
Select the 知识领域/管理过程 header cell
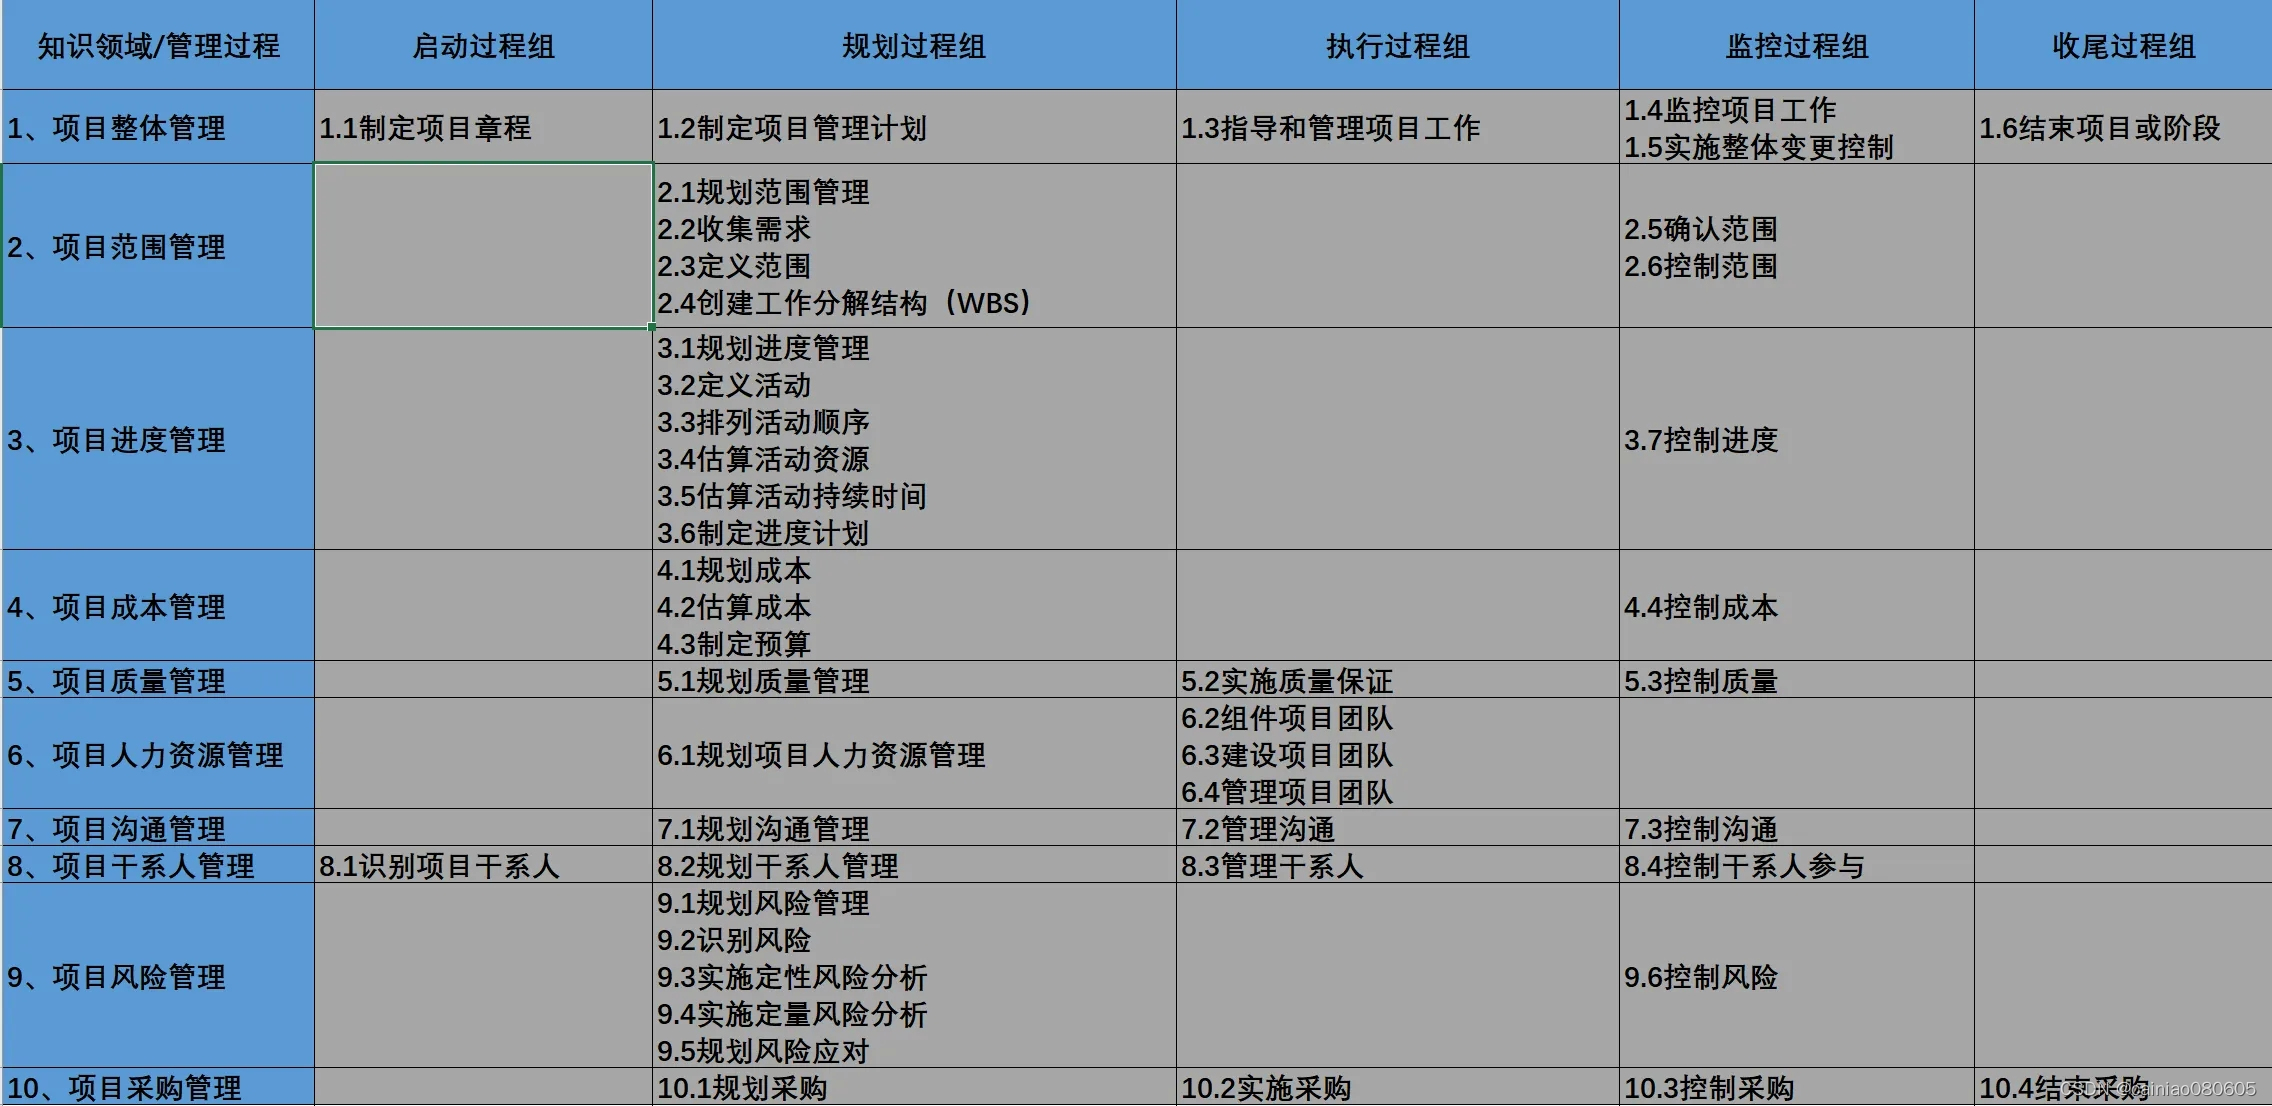pos(158,46)
